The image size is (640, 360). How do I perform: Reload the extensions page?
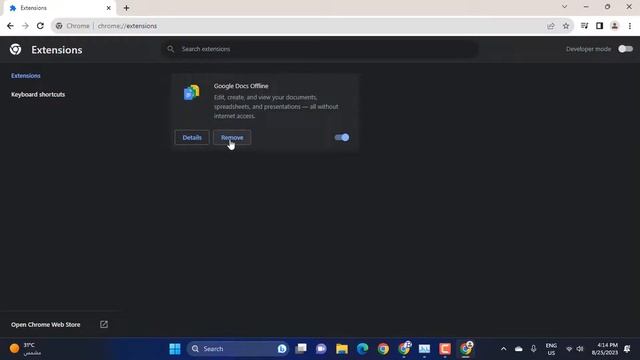point(40,26)
